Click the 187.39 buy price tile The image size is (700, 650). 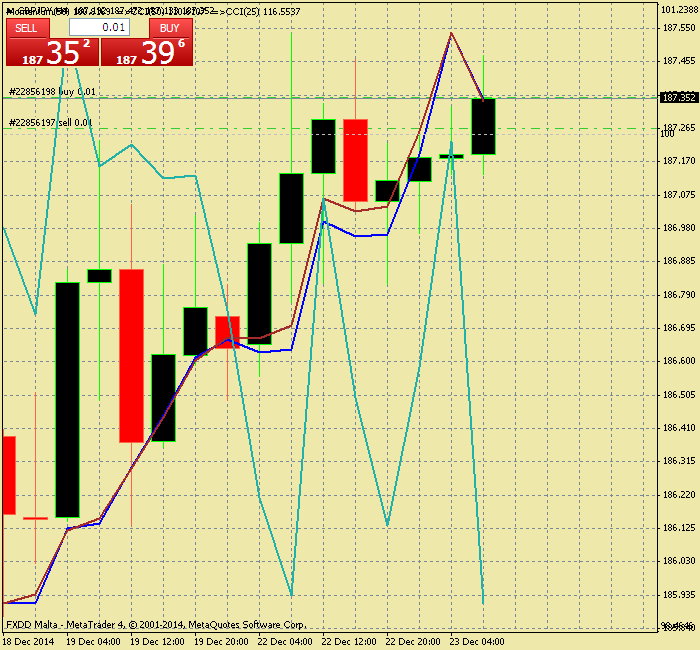click(147, 54)
